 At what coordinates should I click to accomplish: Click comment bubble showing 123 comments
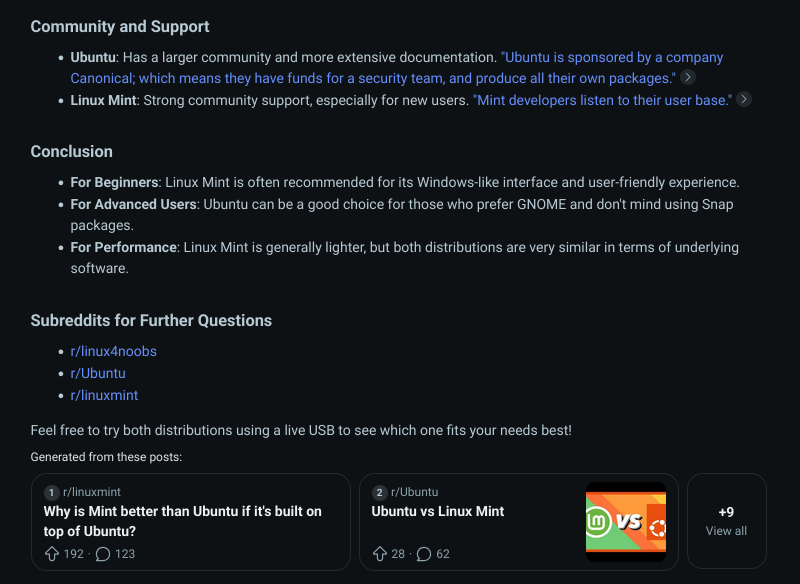point(104,554)
